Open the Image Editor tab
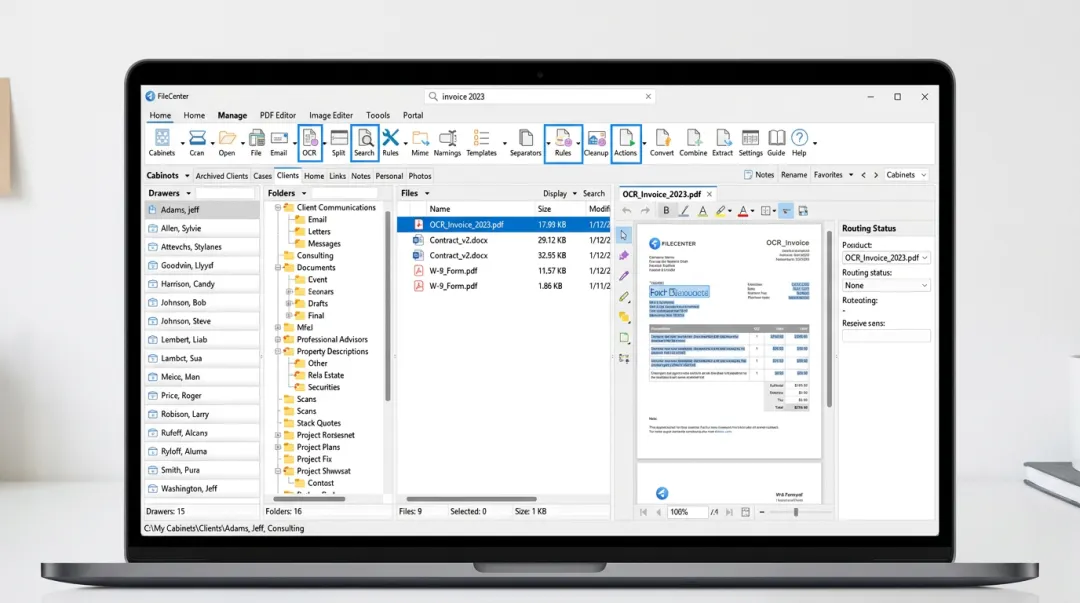 coord(331,116)
